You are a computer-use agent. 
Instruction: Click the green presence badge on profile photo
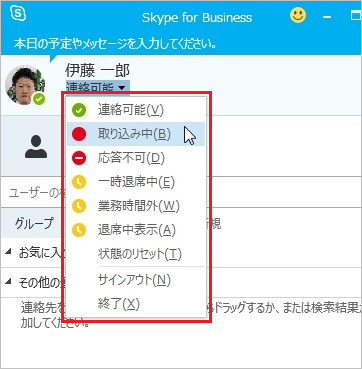39,99
